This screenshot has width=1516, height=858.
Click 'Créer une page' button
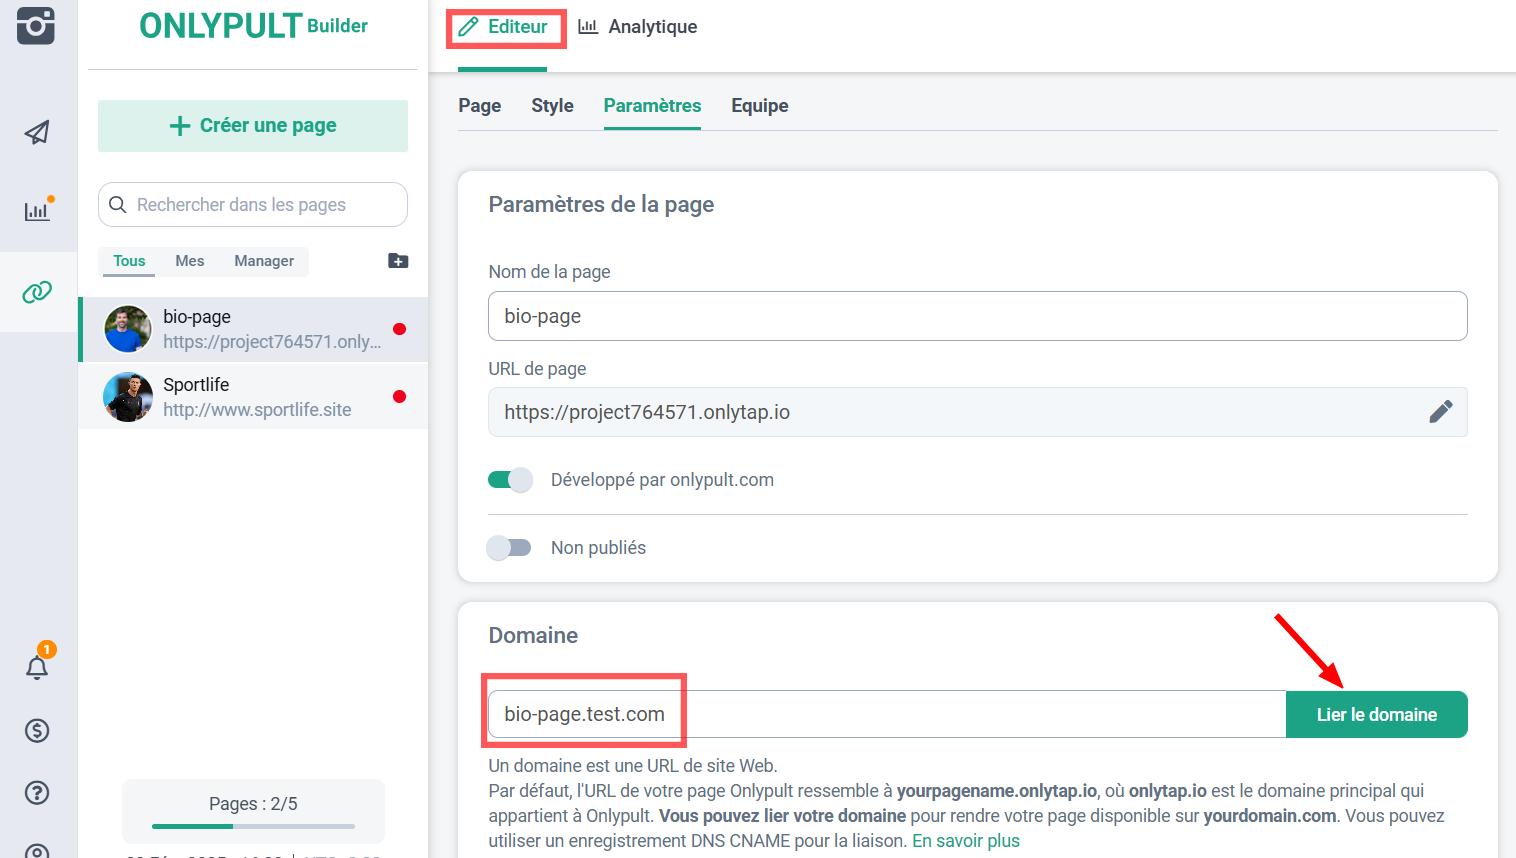[253, 126]
